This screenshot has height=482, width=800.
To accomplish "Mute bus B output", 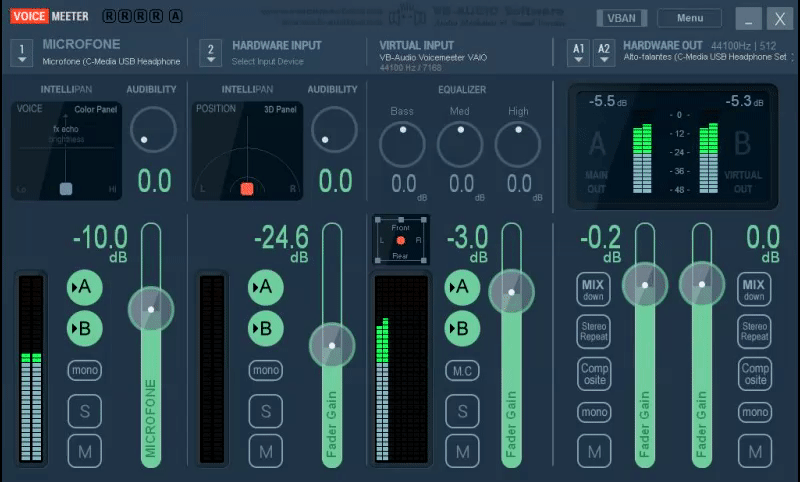I will coord(755,451).
